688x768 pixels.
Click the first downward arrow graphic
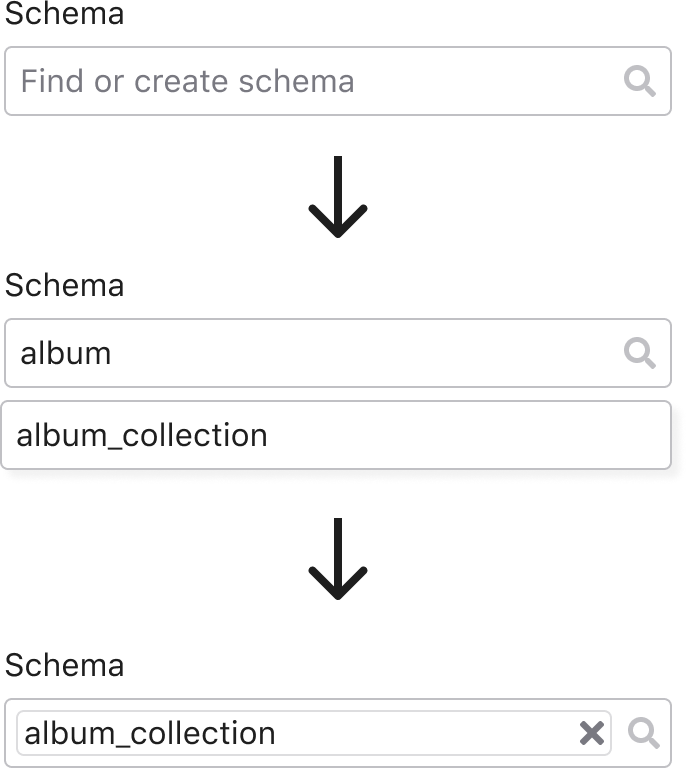click(x=338, y=197)
